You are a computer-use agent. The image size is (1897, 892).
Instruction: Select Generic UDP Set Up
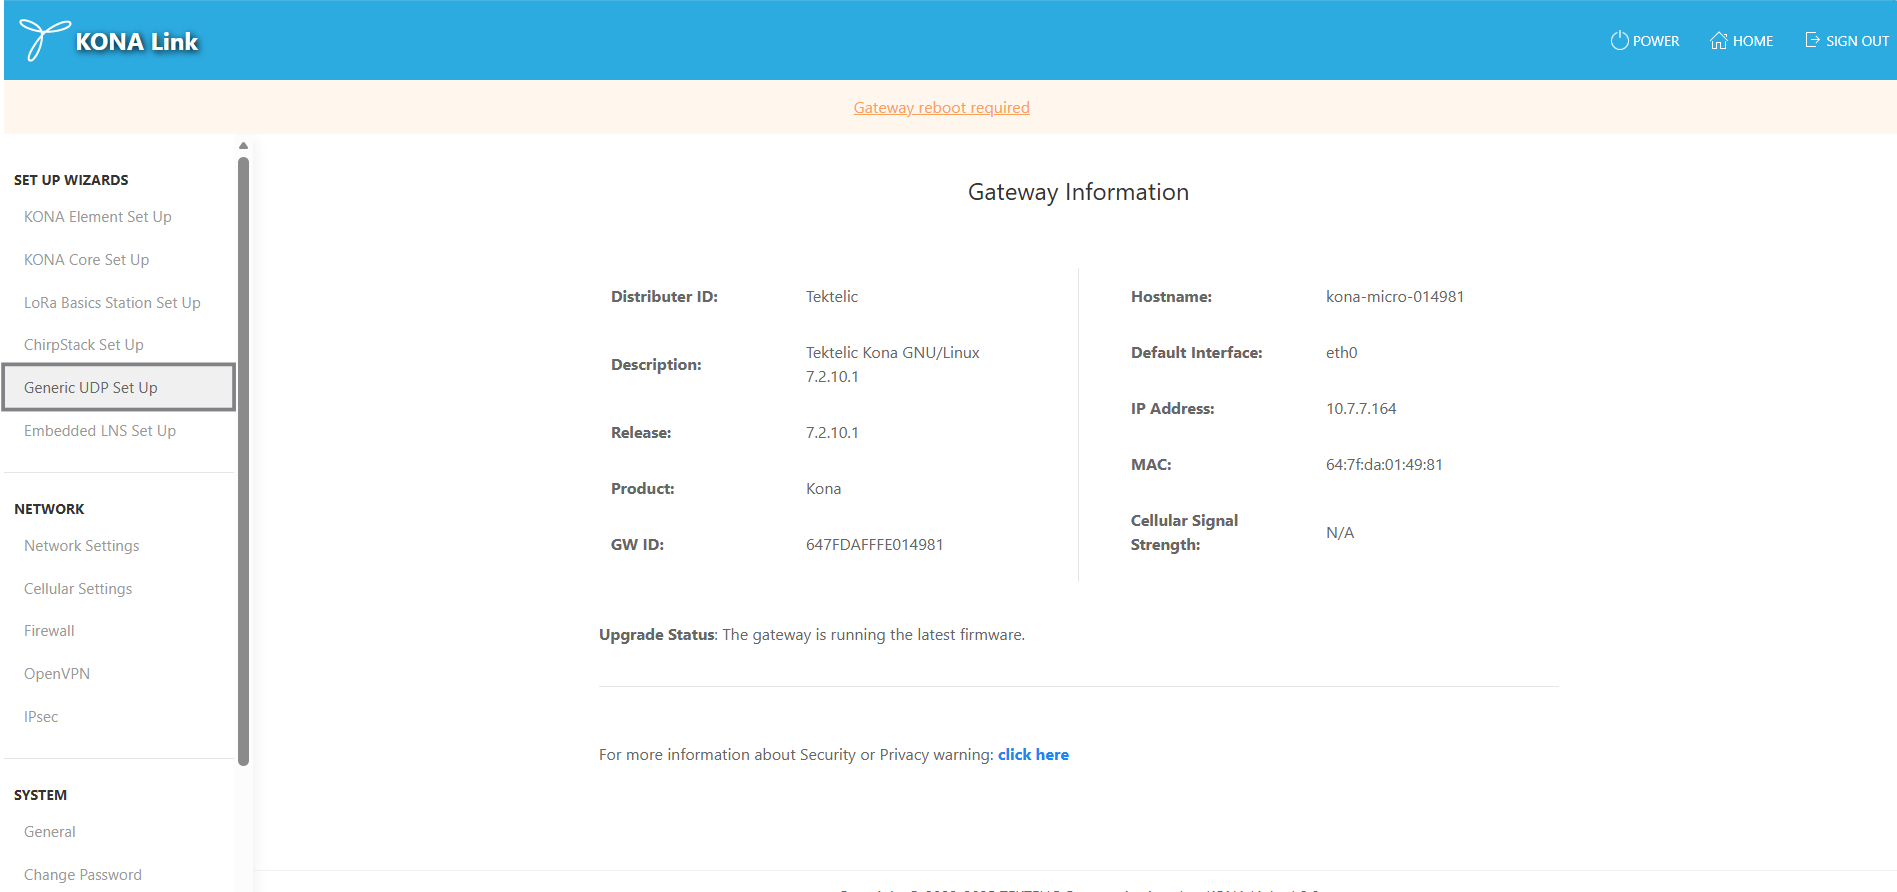(x=119, y=387)
